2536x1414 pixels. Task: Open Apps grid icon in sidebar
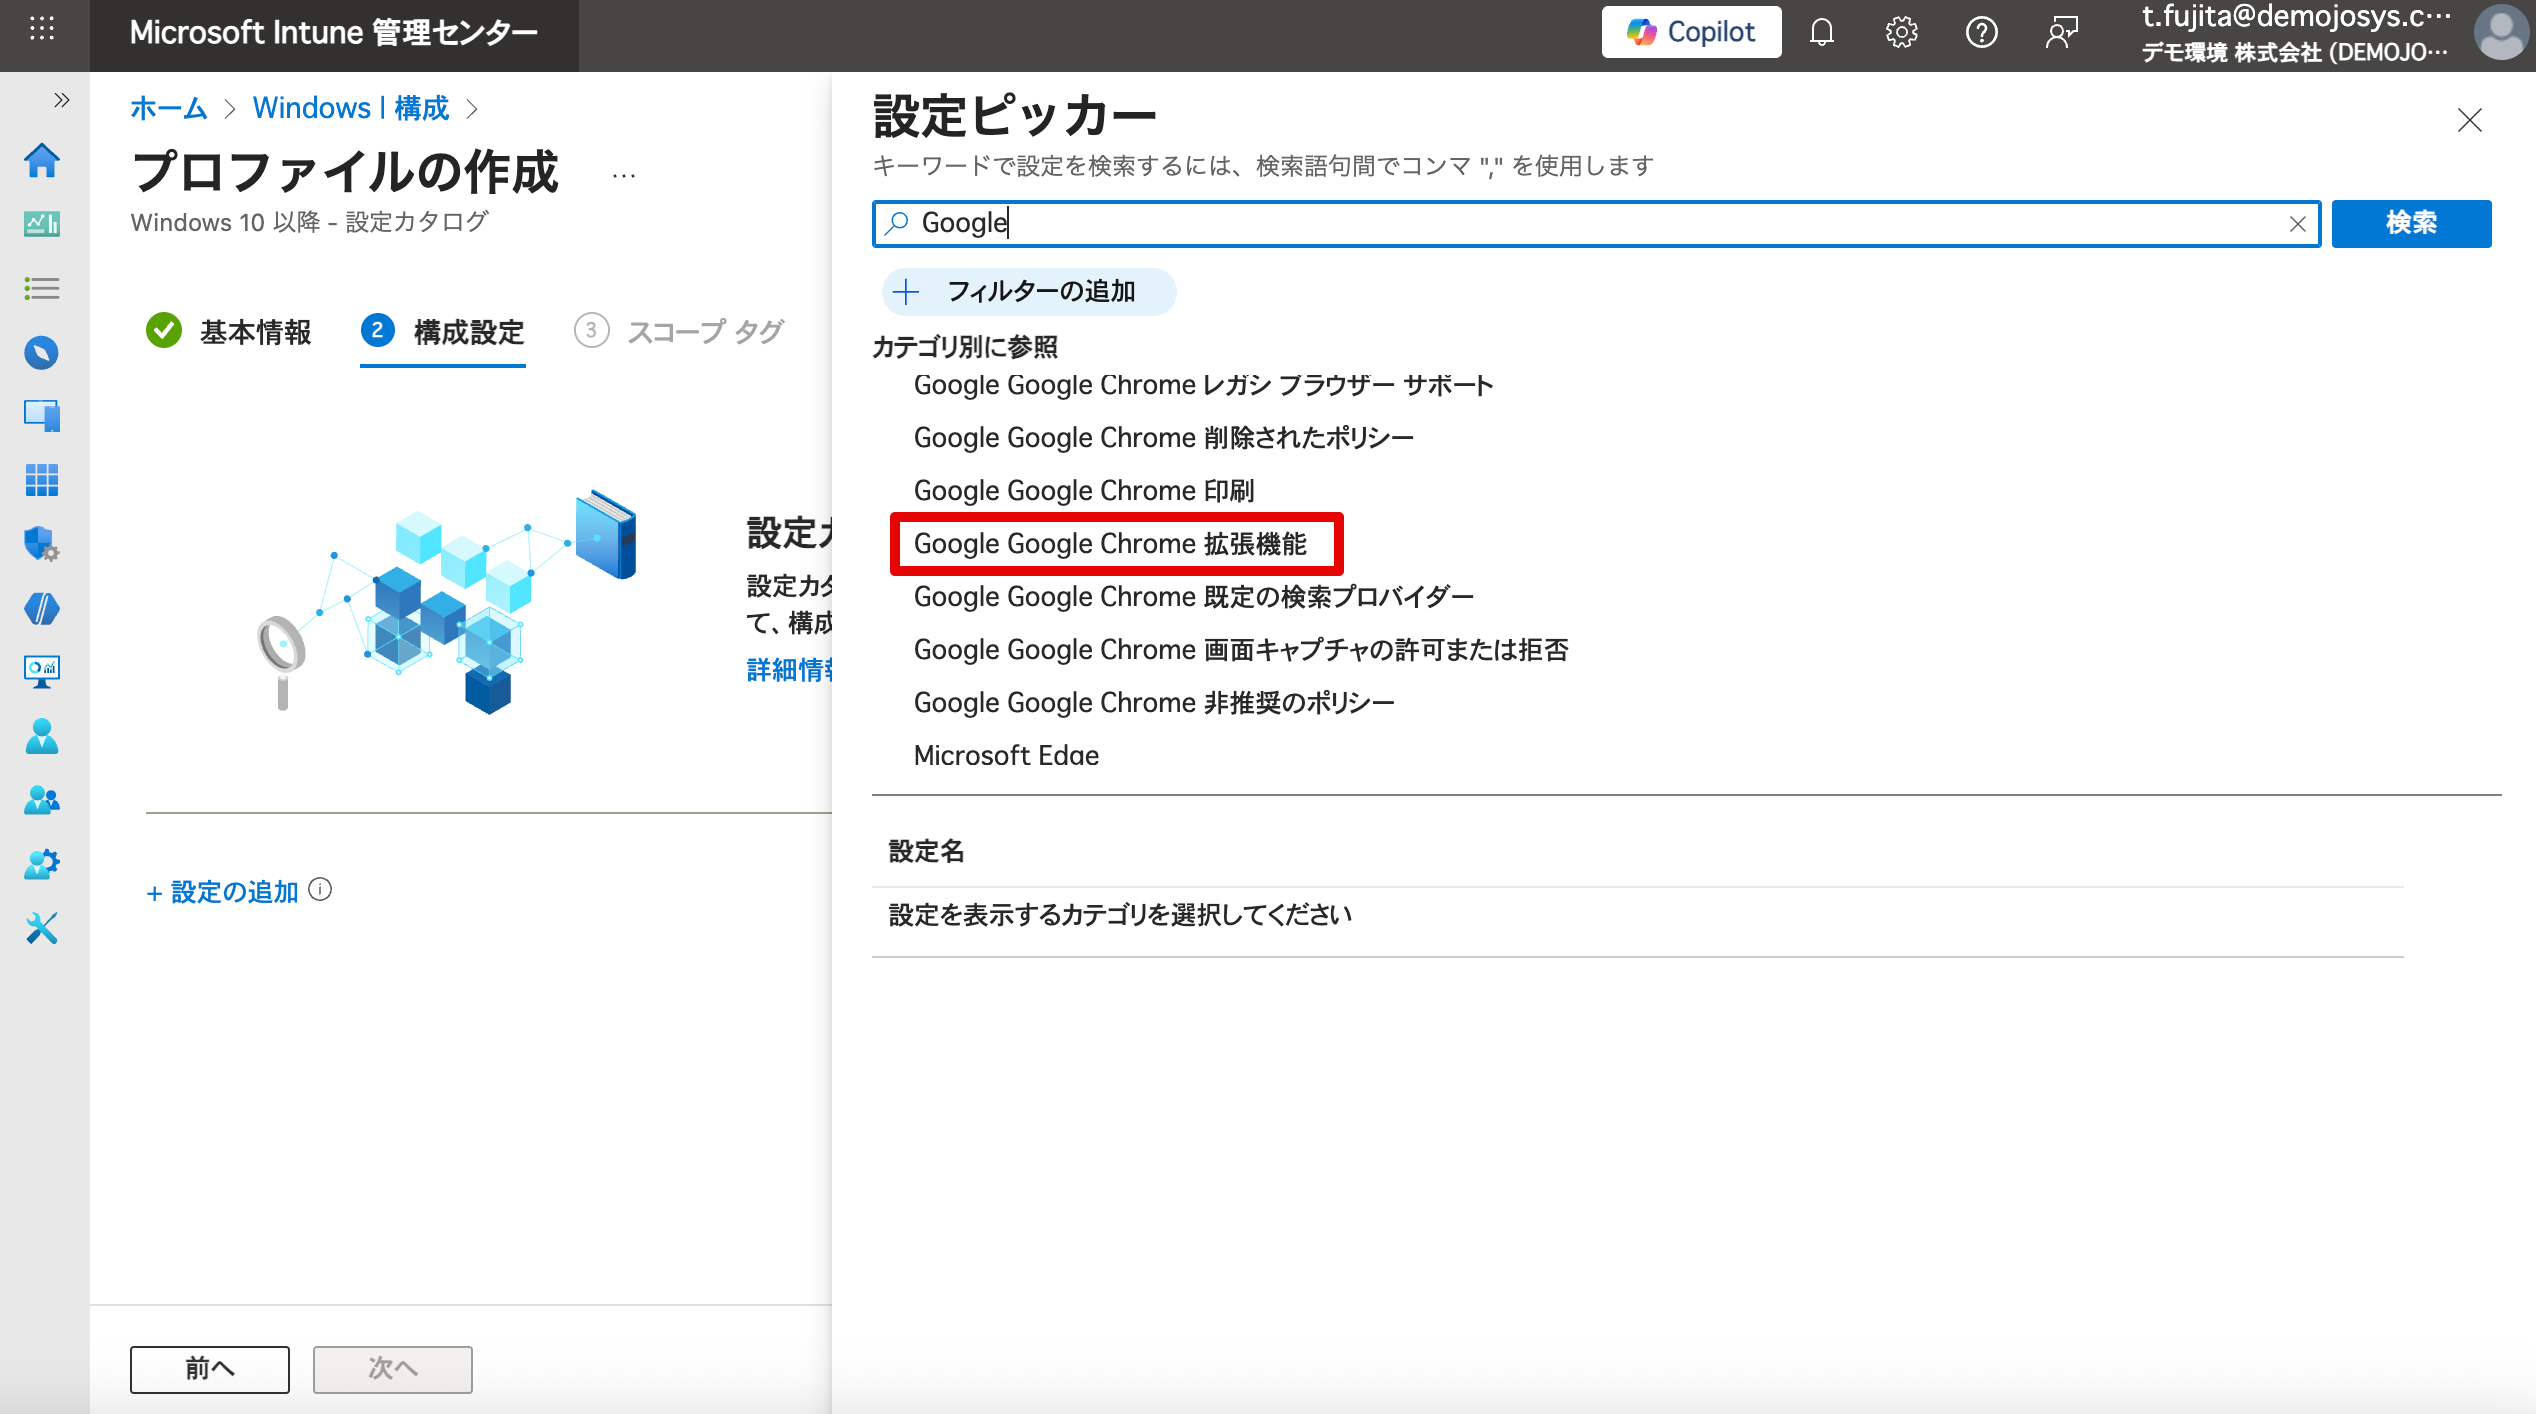(x=42, y=480)
